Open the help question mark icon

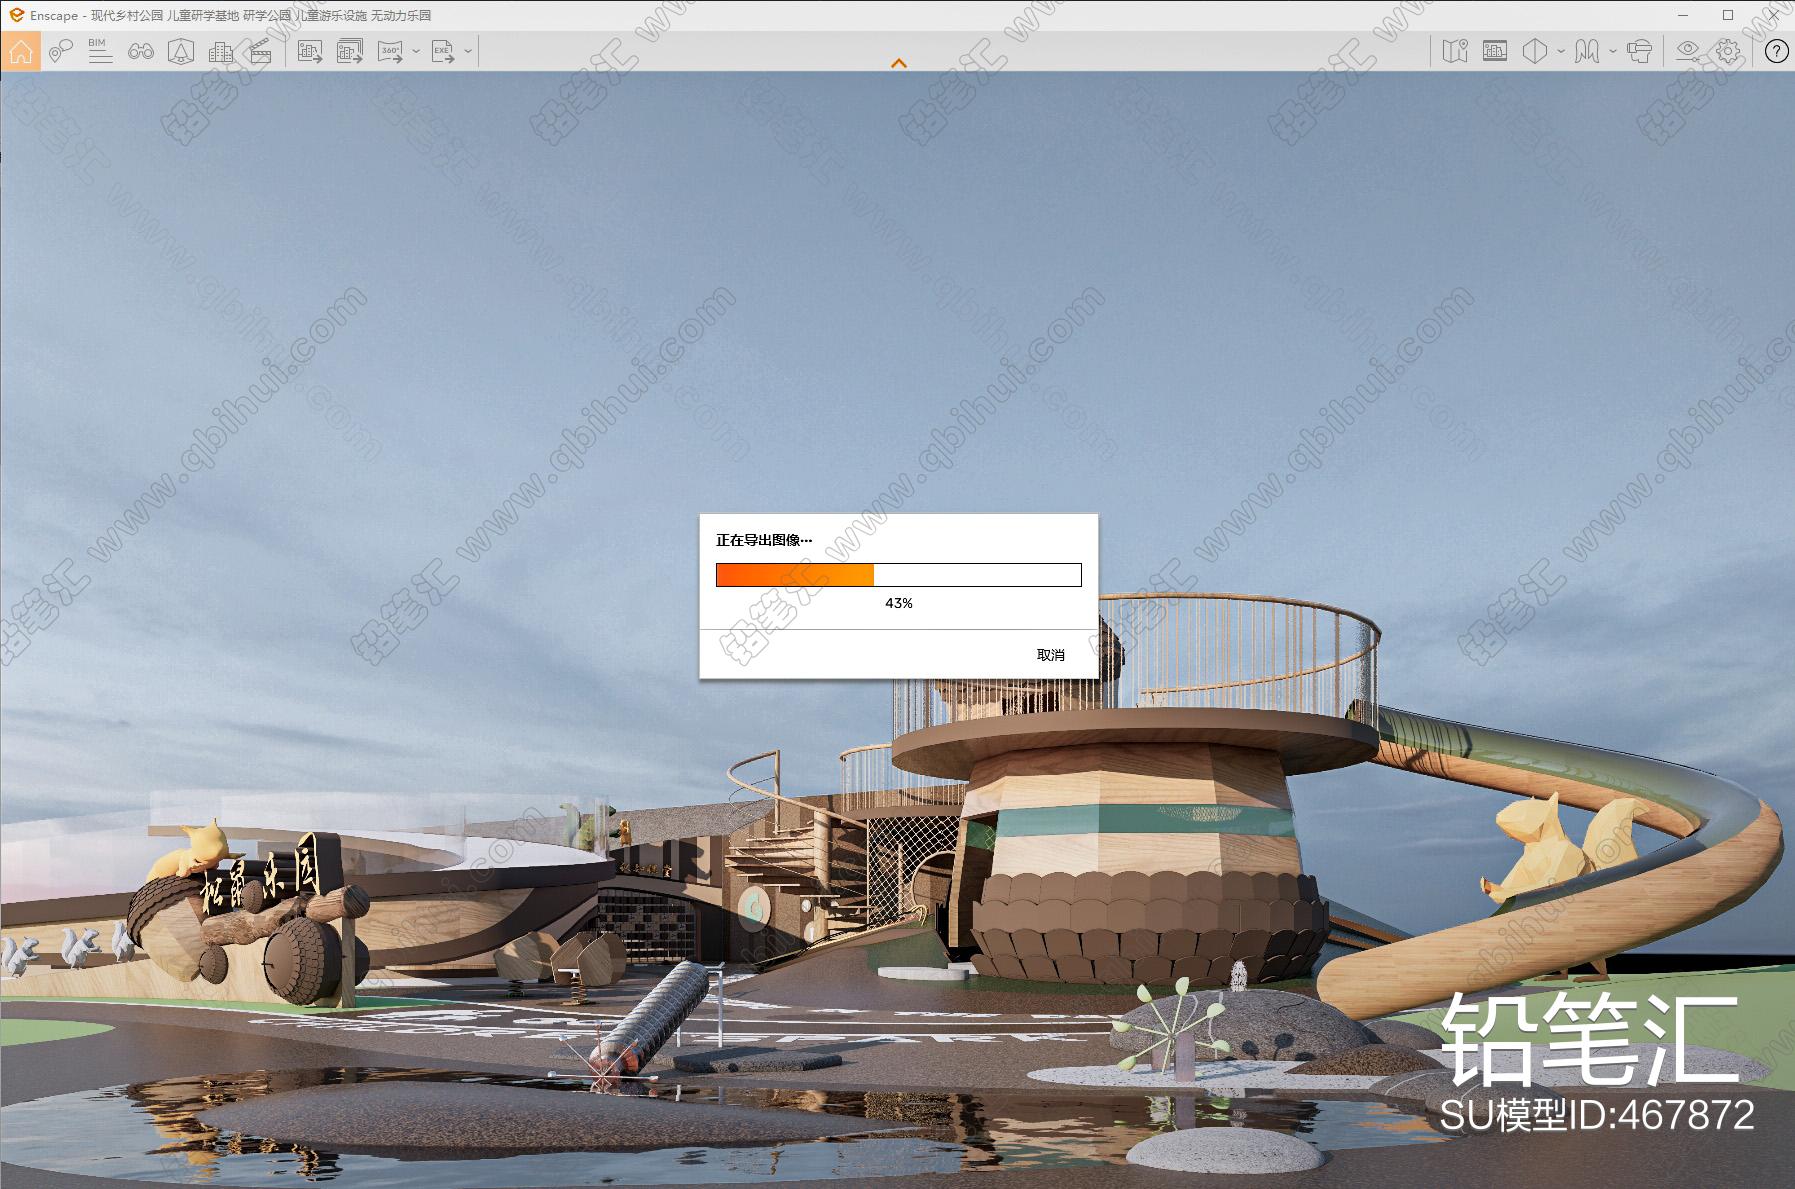1776,51
